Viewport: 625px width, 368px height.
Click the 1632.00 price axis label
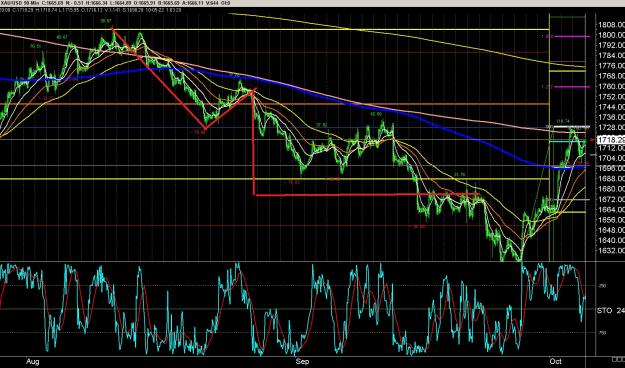[611, 251]
